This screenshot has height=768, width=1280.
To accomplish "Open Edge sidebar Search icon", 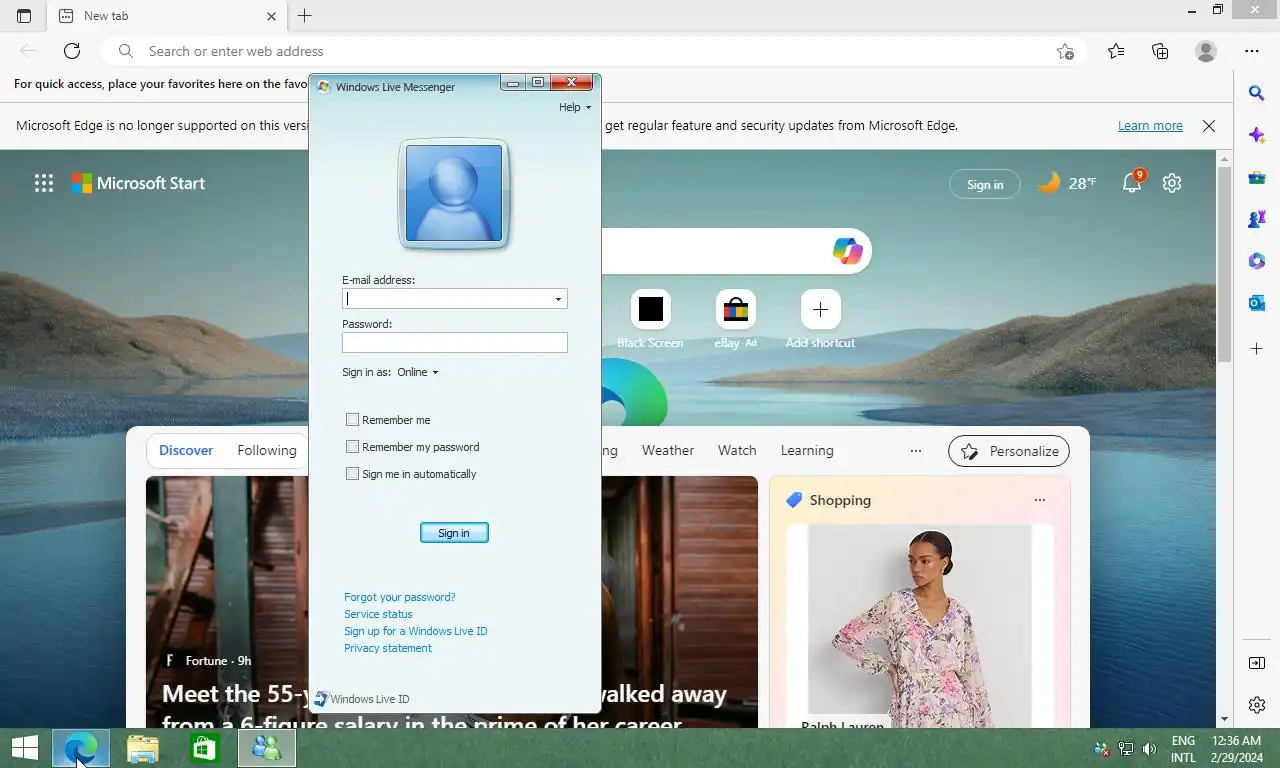I will tap(1257, 93).
